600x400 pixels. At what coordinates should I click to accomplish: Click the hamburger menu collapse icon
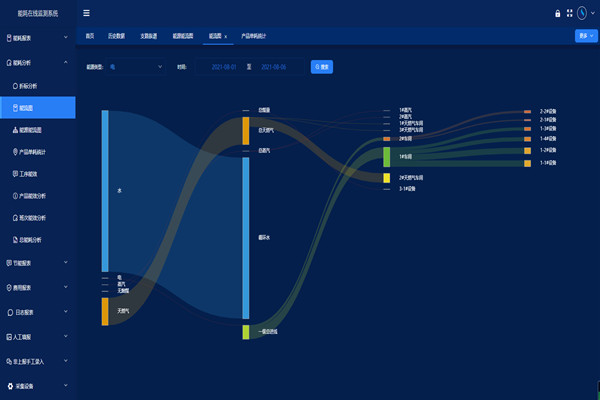pos(86,13)
